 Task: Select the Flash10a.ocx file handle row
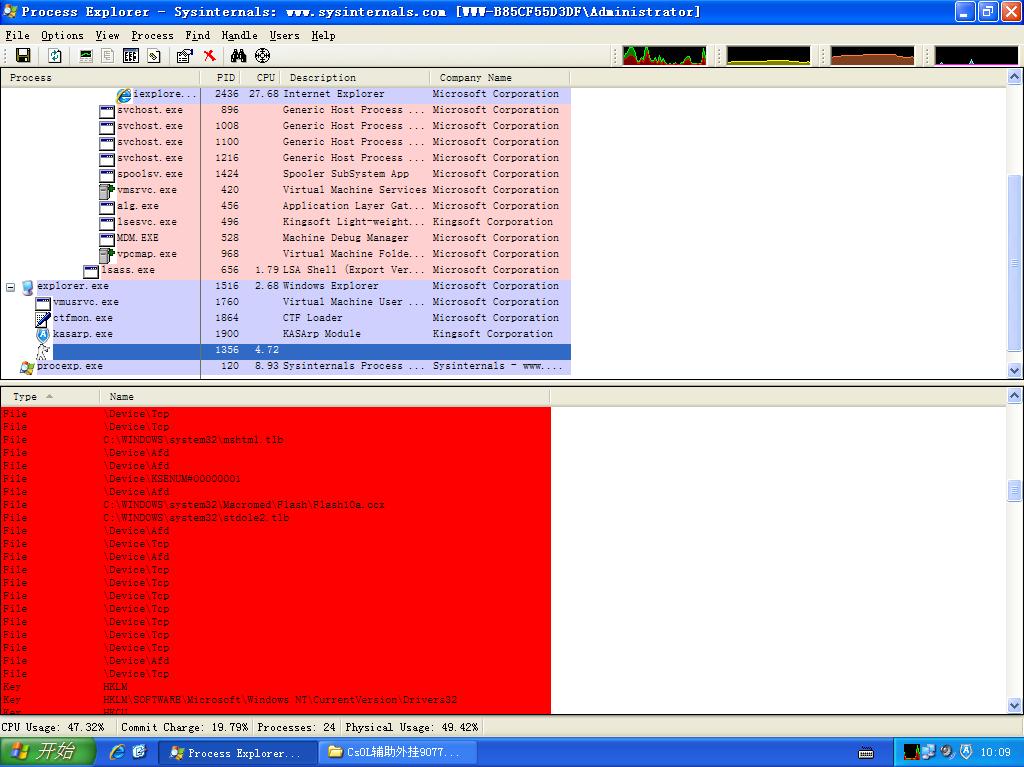(276, 505)
